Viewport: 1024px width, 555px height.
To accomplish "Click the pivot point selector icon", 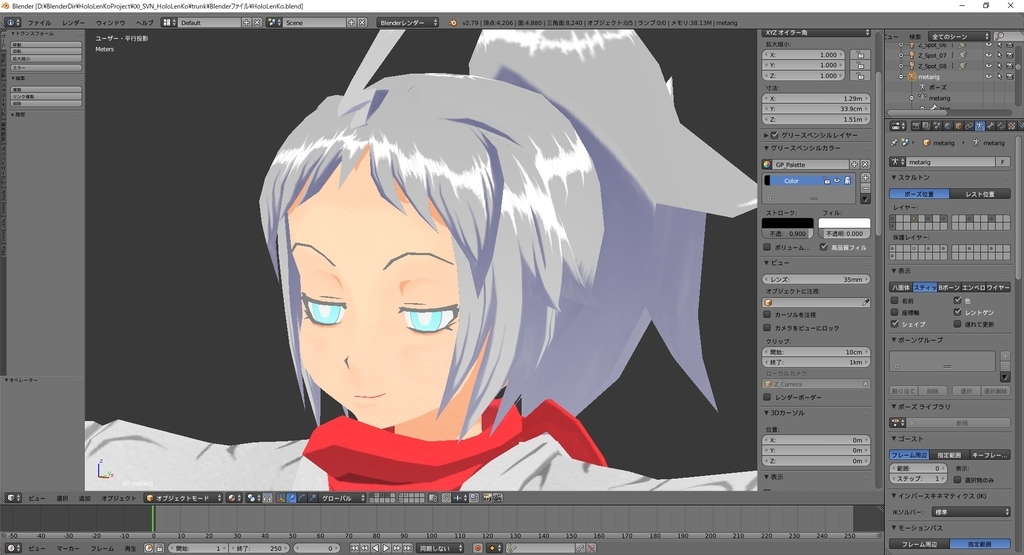I will (253, 498).
